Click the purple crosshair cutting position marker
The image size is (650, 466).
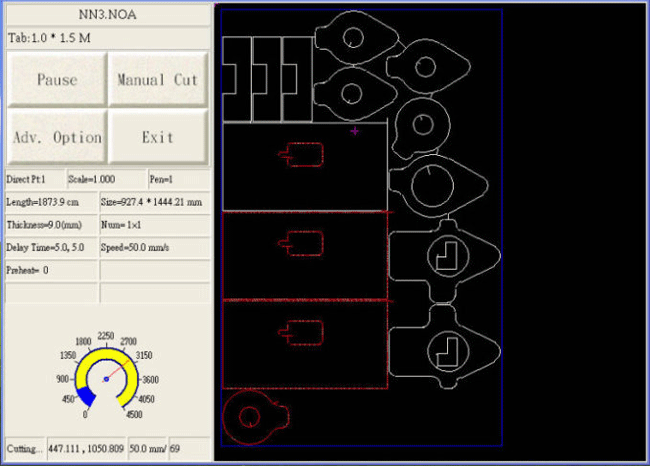tap(355, 130)
